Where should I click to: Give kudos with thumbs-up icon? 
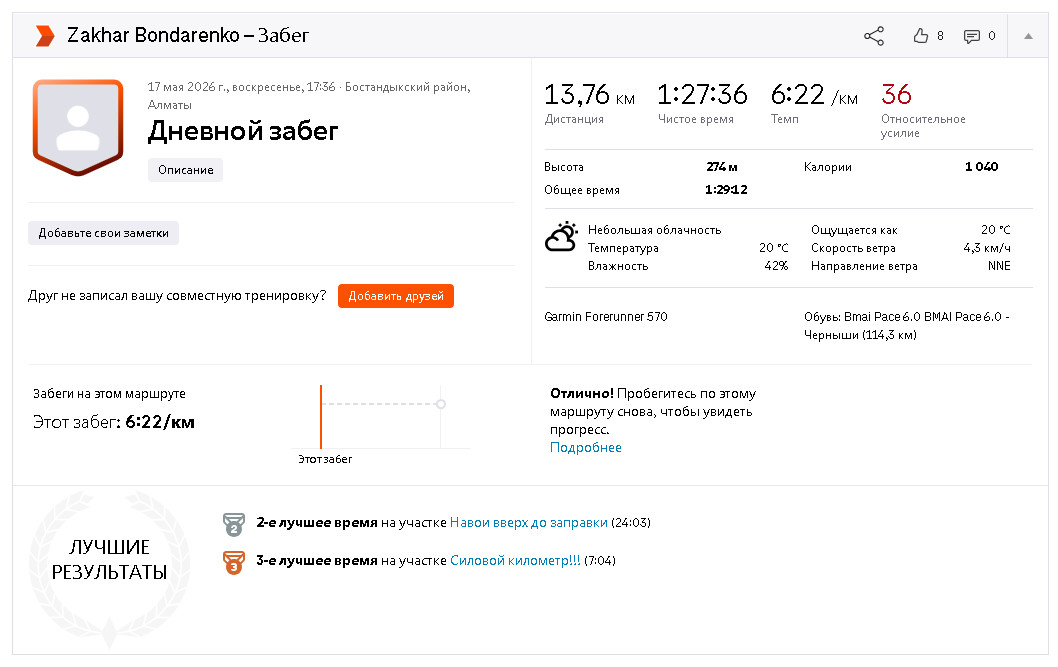(x=920, y=36)
